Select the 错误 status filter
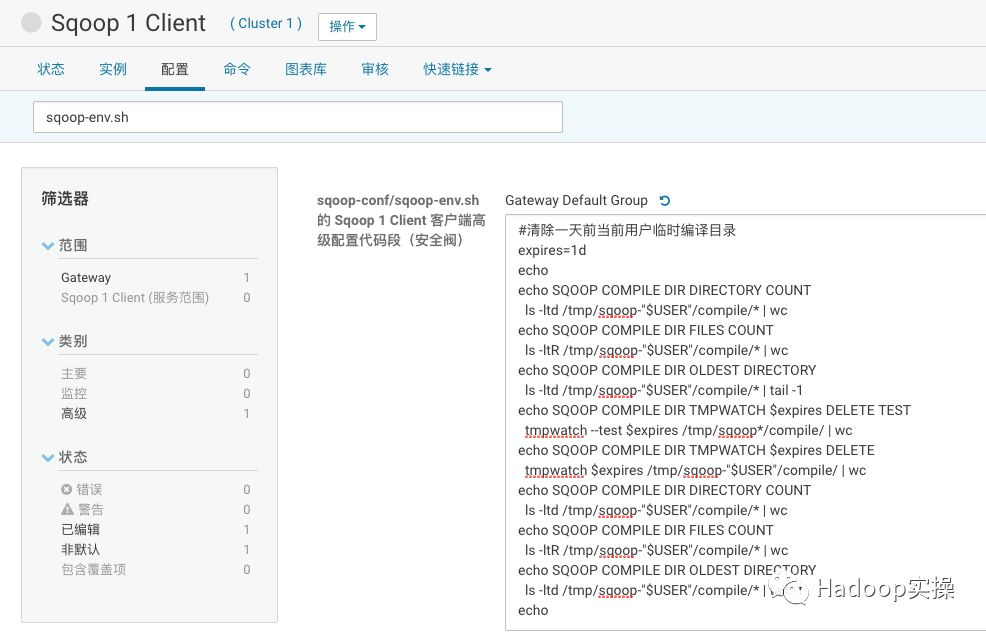Image resolution: width=986 pixels, height=633 pixels. click(82, 489)
